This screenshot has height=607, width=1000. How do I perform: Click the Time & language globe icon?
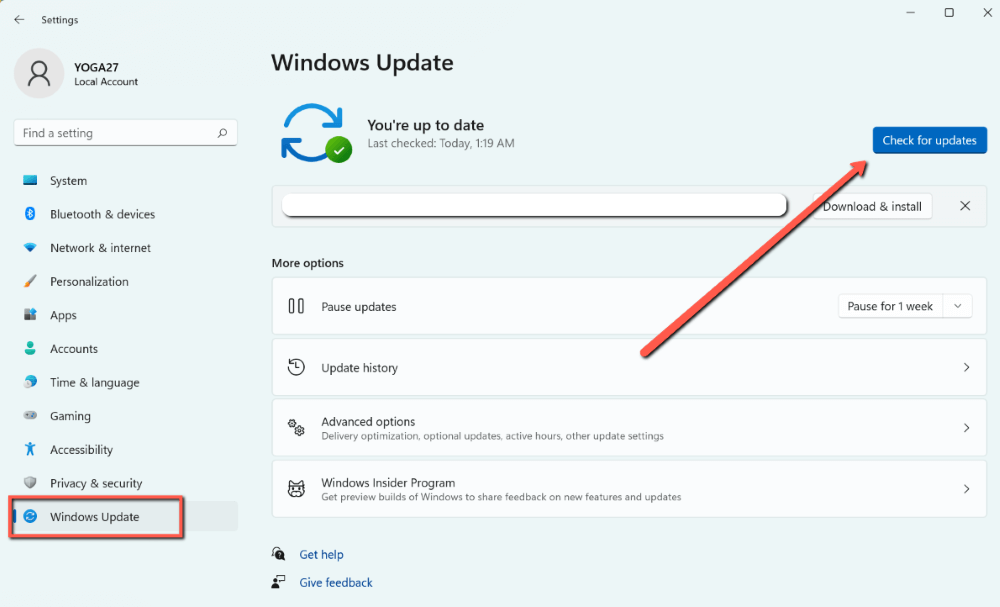tap(30, 382)
